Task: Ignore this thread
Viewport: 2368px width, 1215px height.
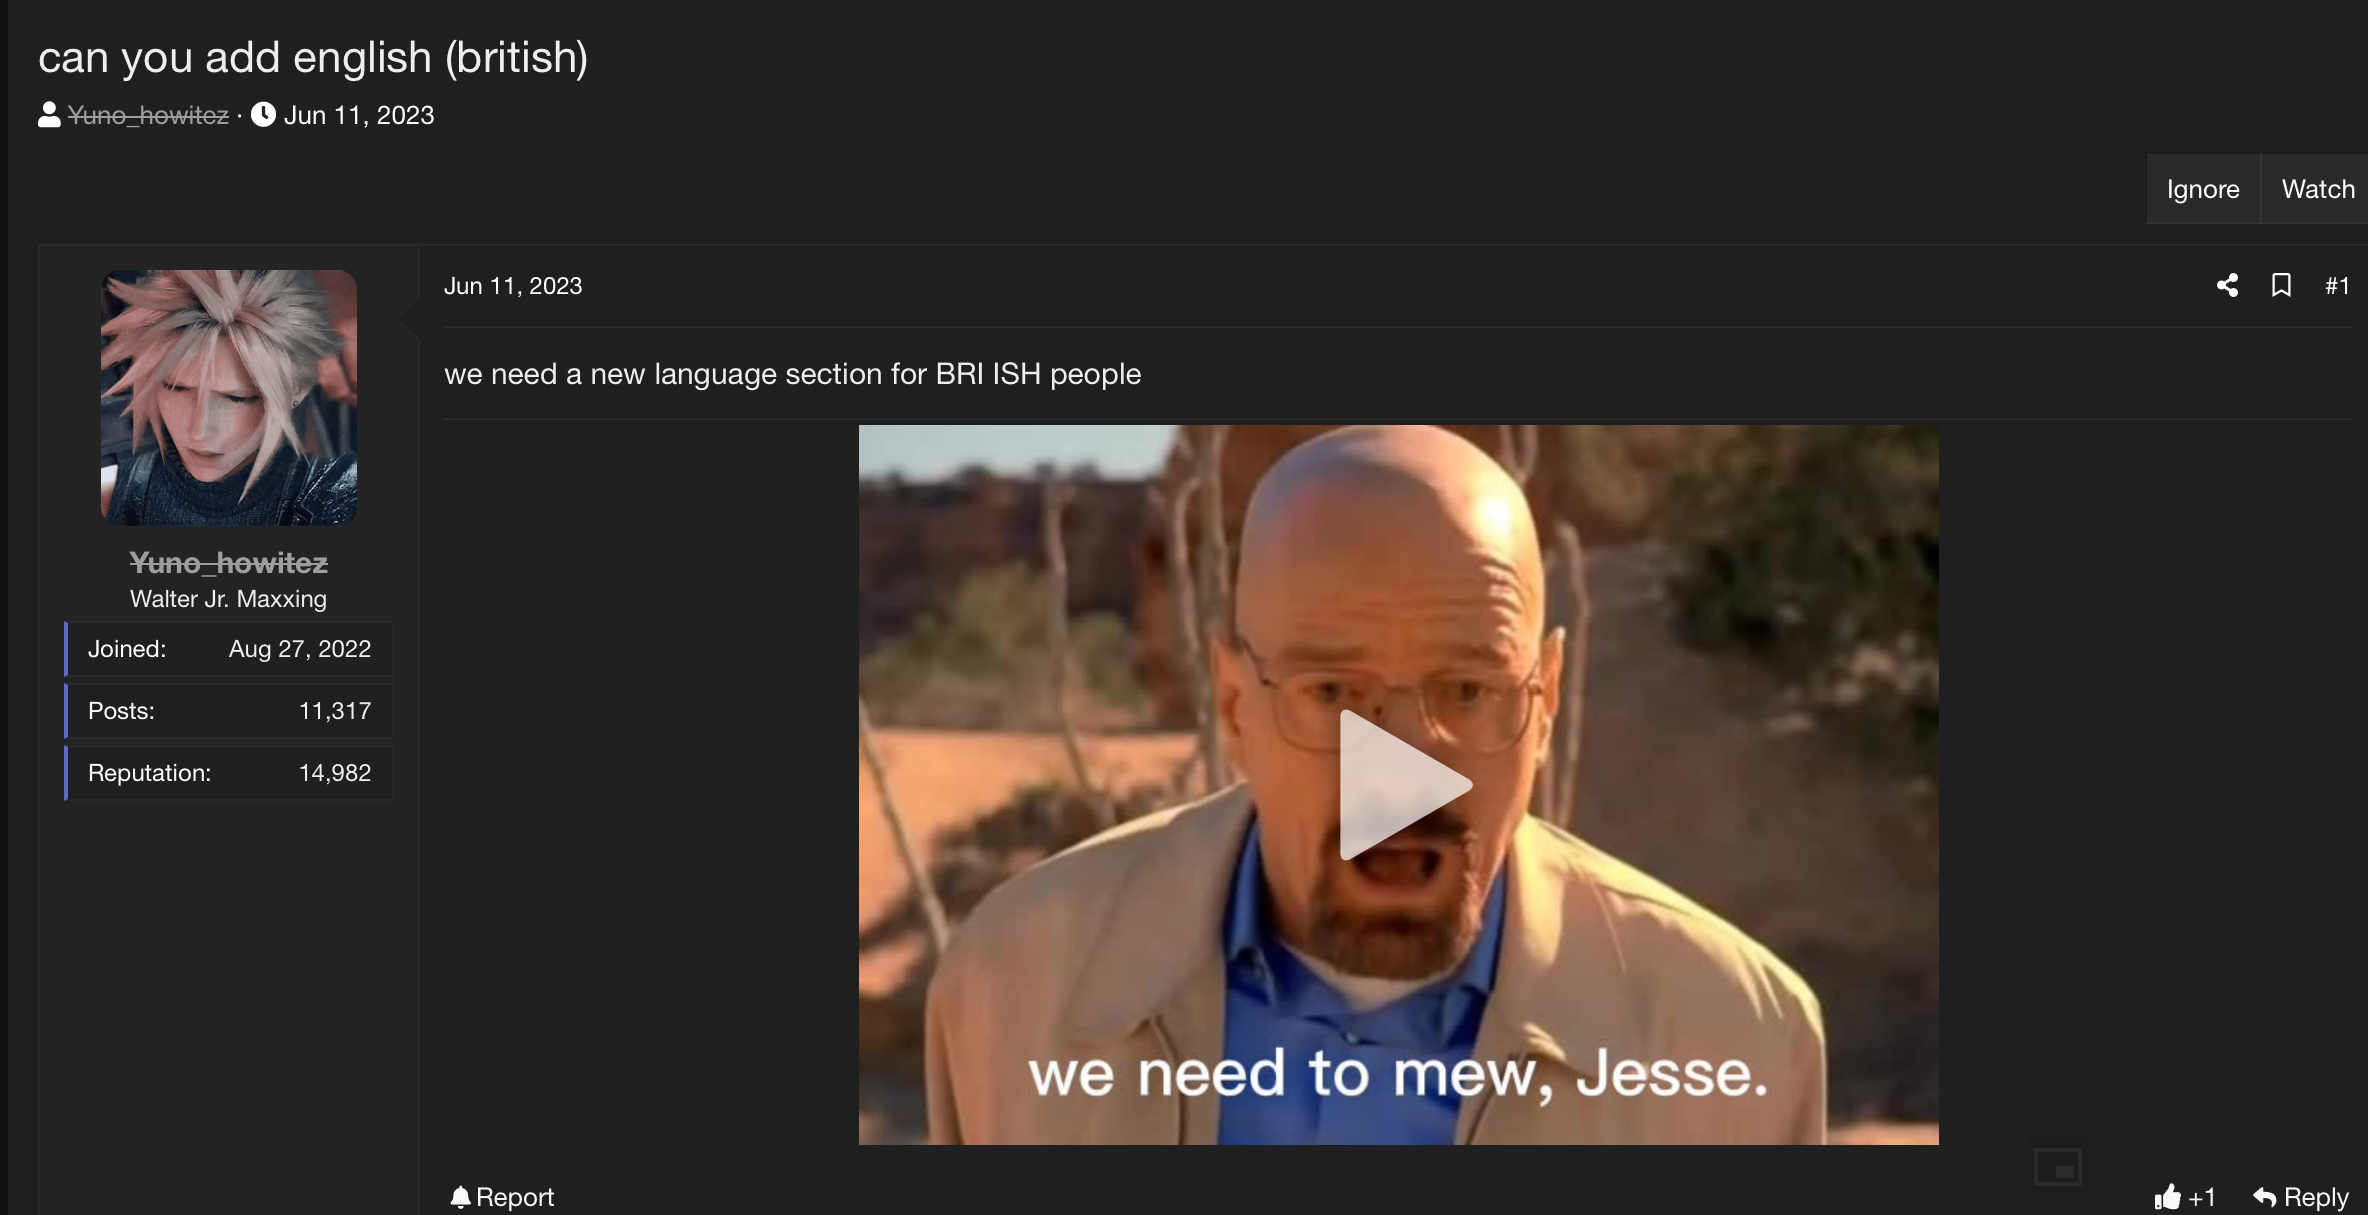Action: click(x=2203, y=189)
